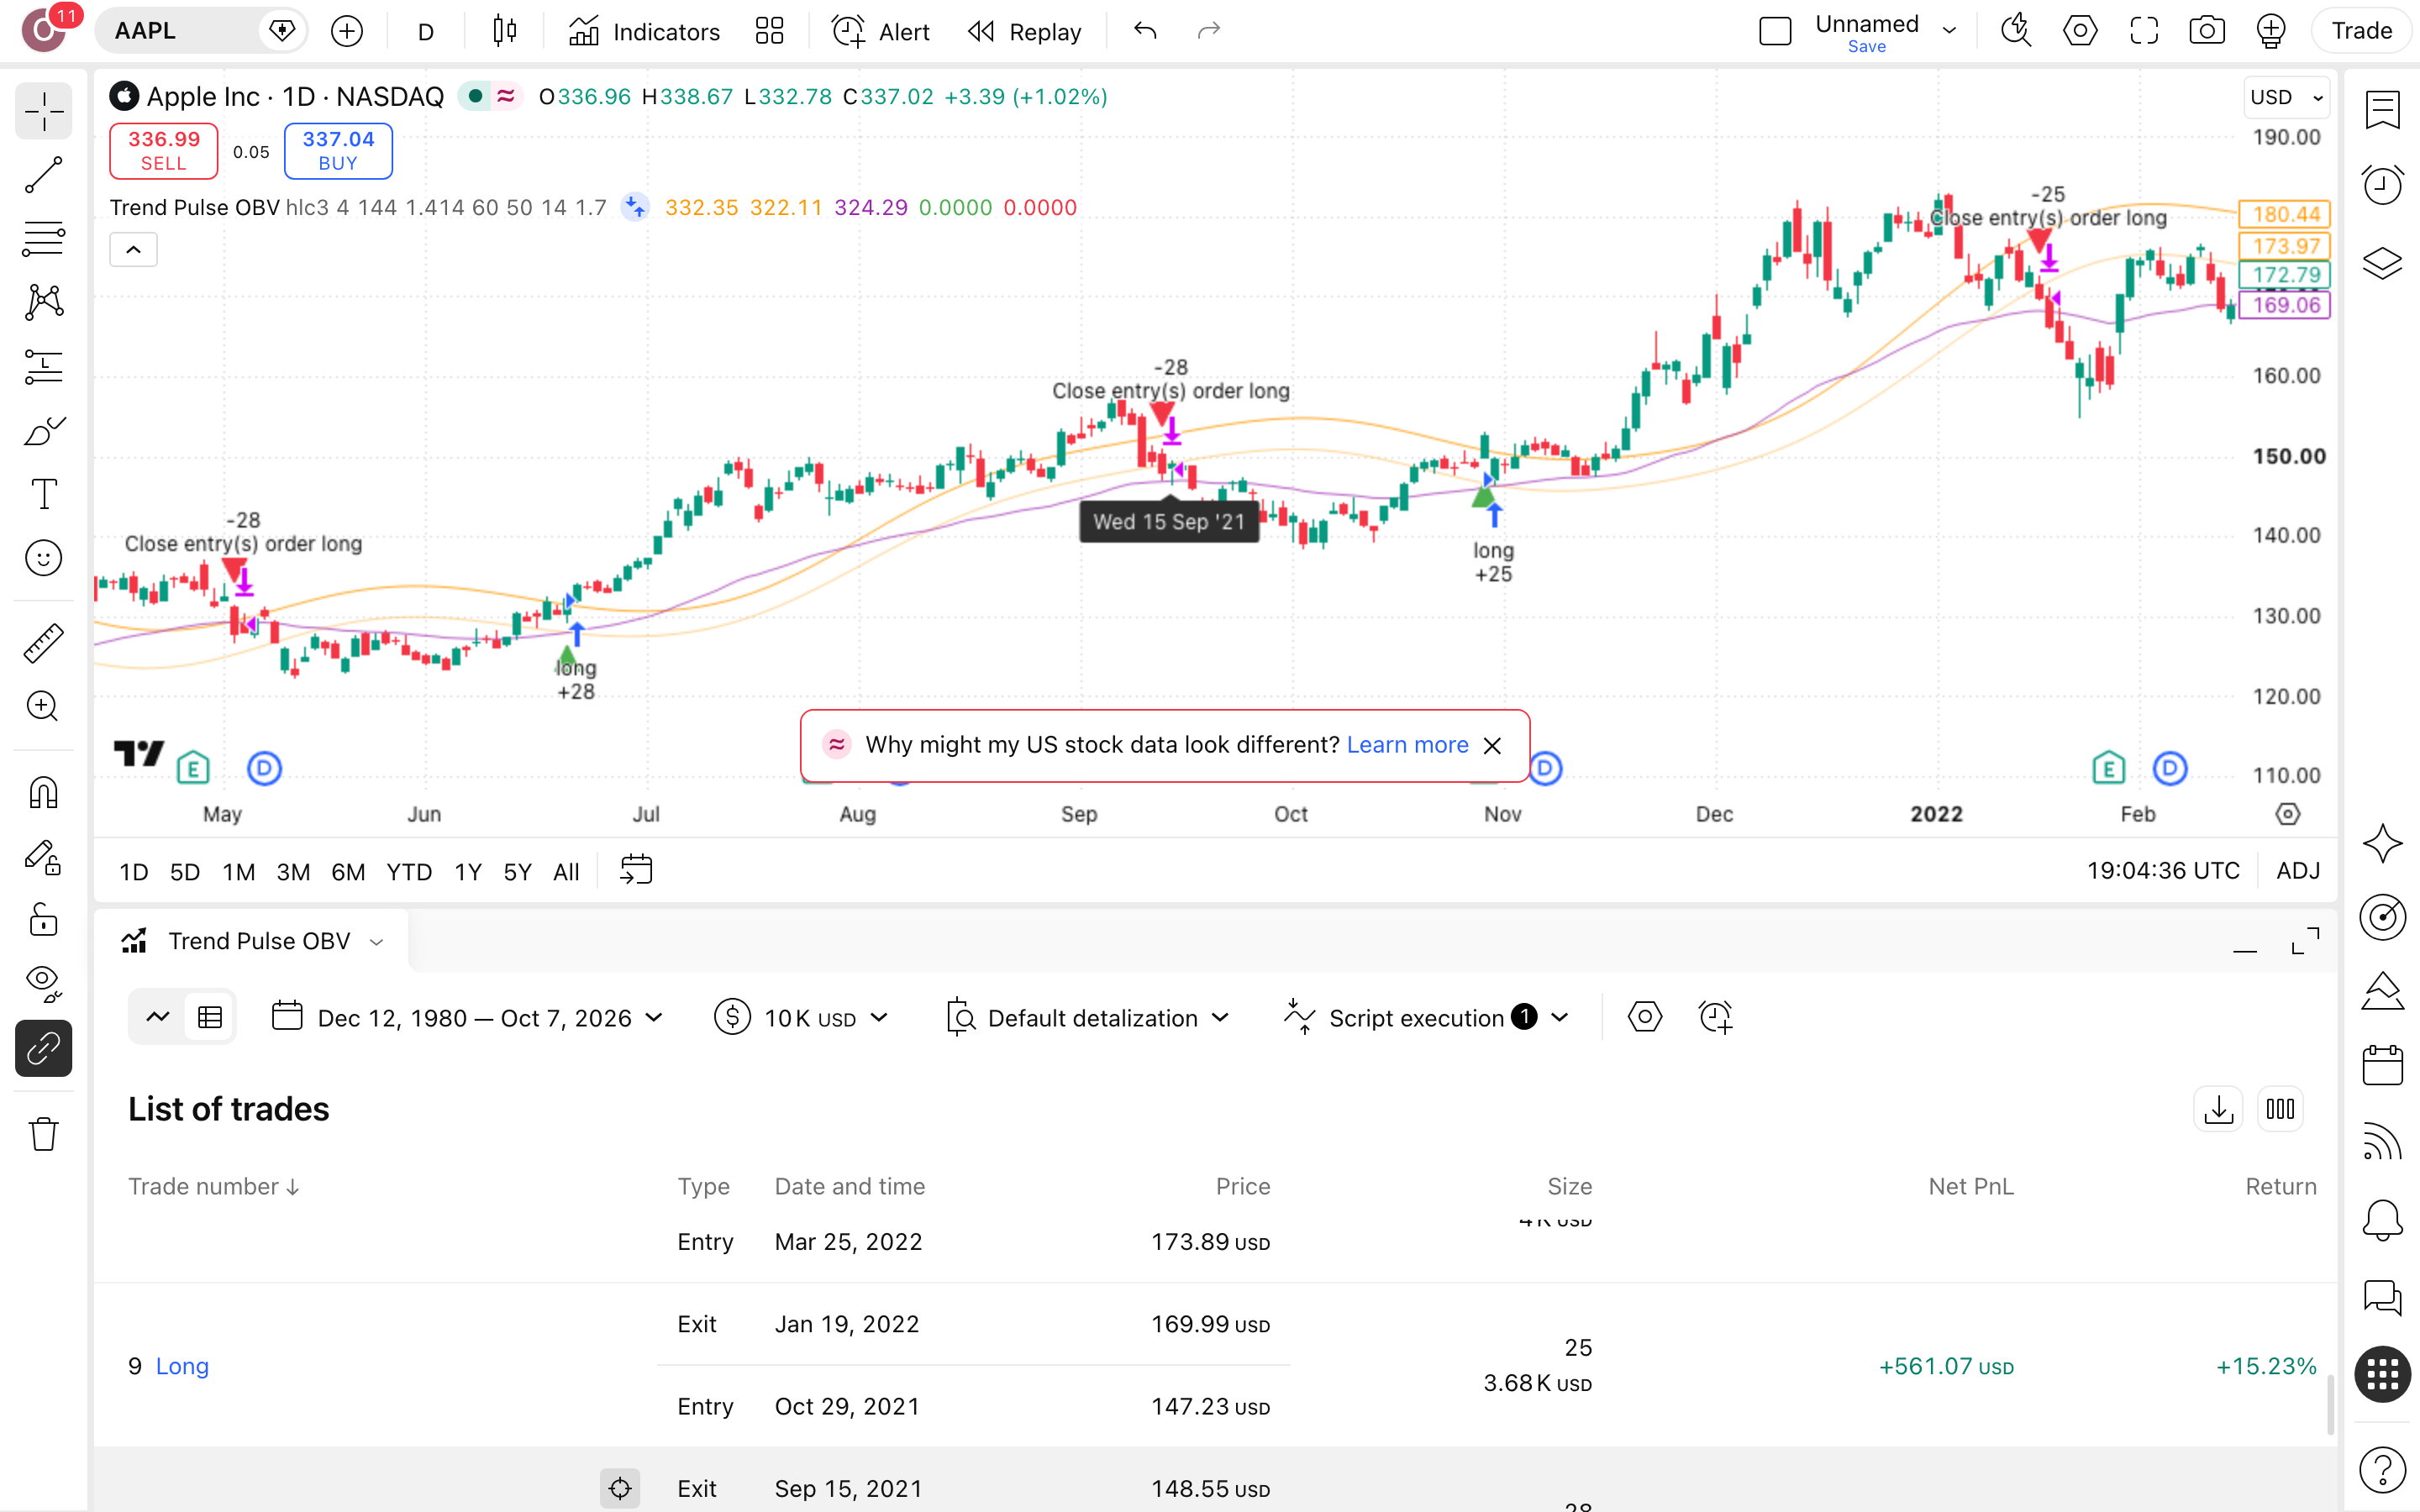Open Script execution dropdown
The image size is (2420, 1512).
pyautogui.click(x=1427, y=1018)
